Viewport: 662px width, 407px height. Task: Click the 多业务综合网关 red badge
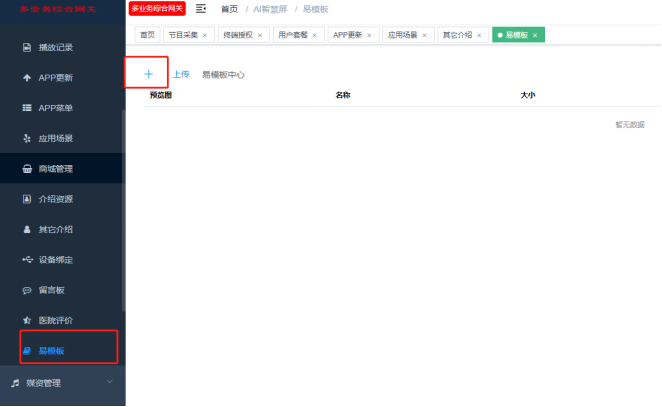pyautogui.click(x=157, y=9)
